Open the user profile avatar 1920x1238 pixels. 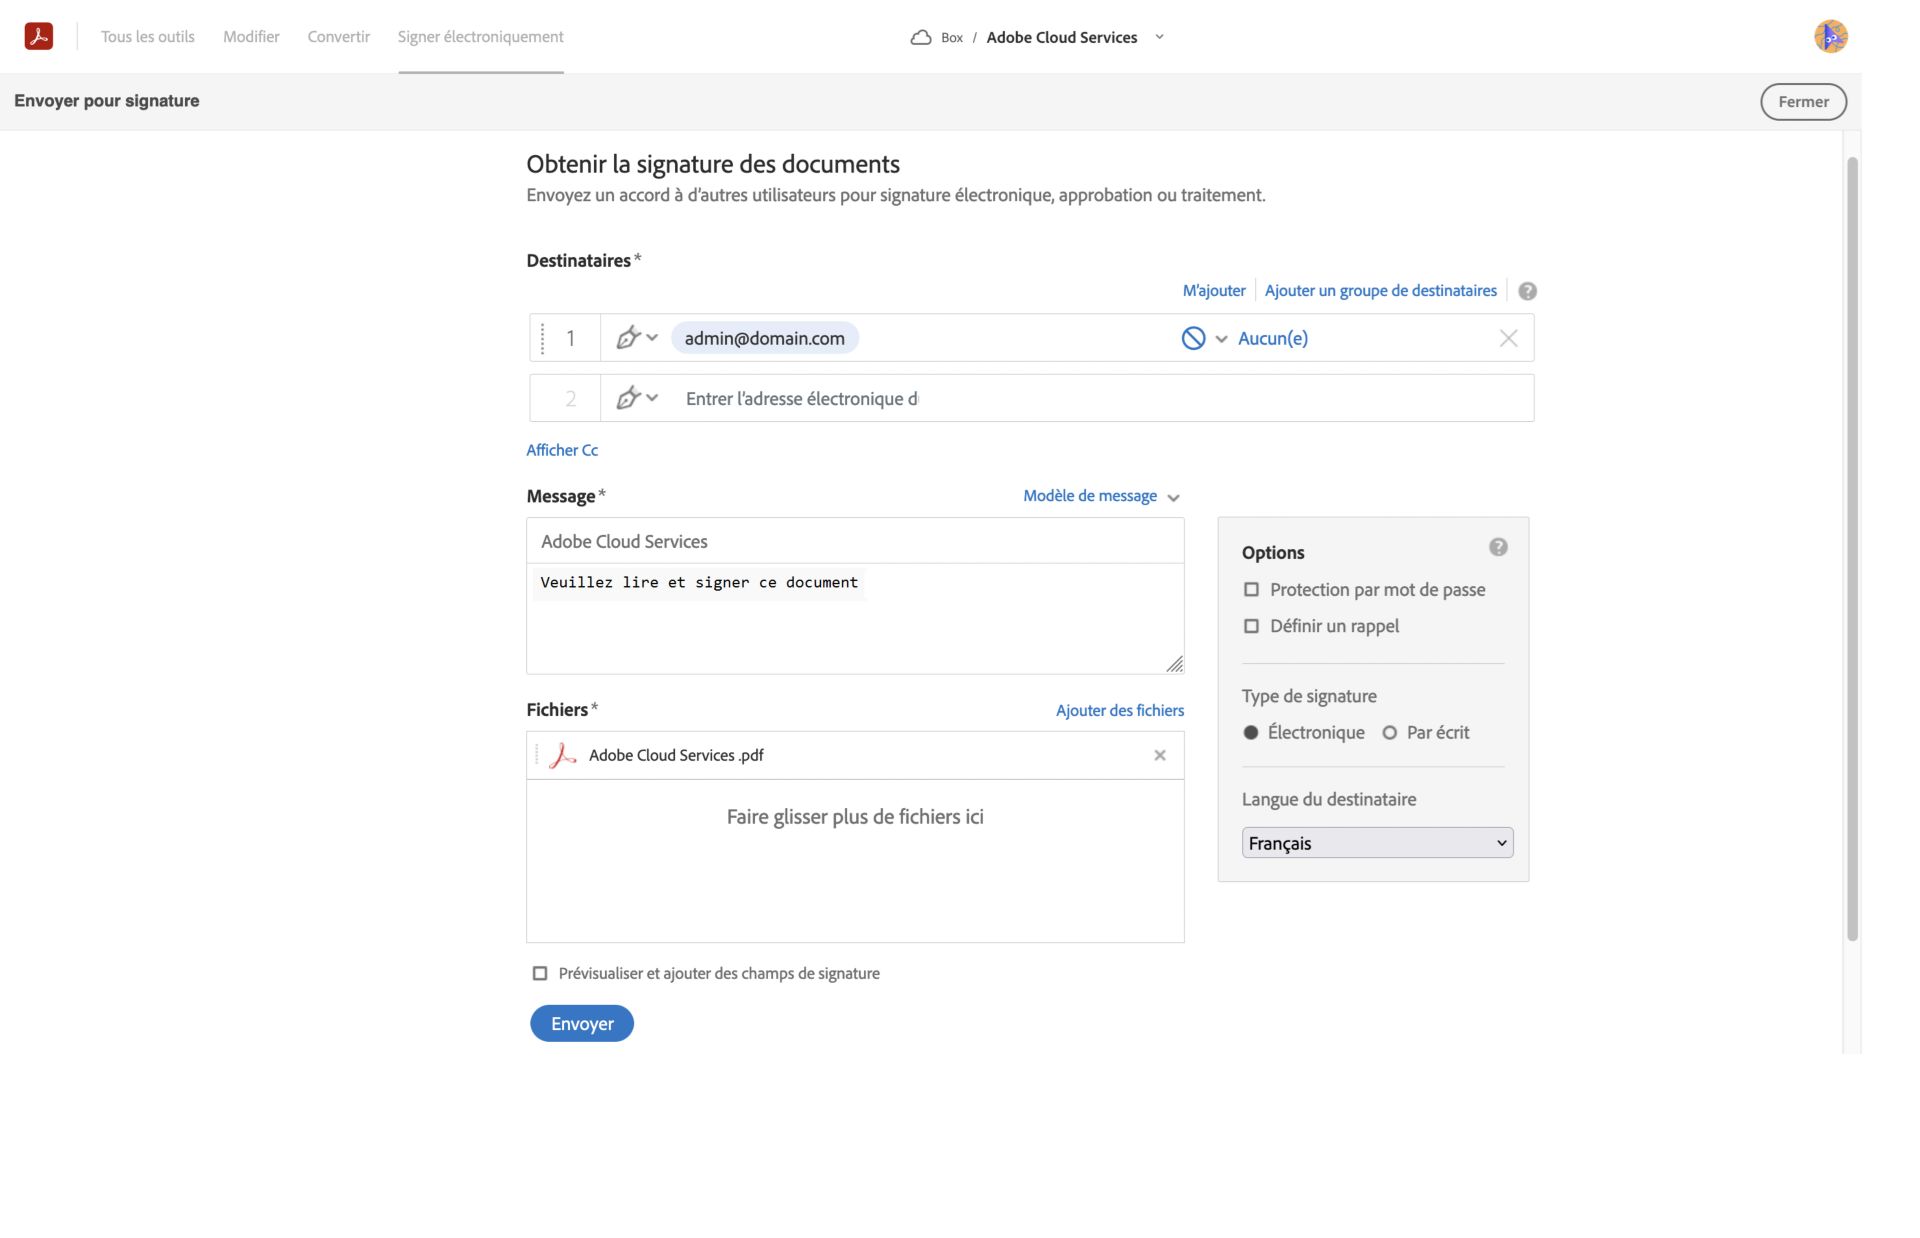click(x=1830, y=37)
